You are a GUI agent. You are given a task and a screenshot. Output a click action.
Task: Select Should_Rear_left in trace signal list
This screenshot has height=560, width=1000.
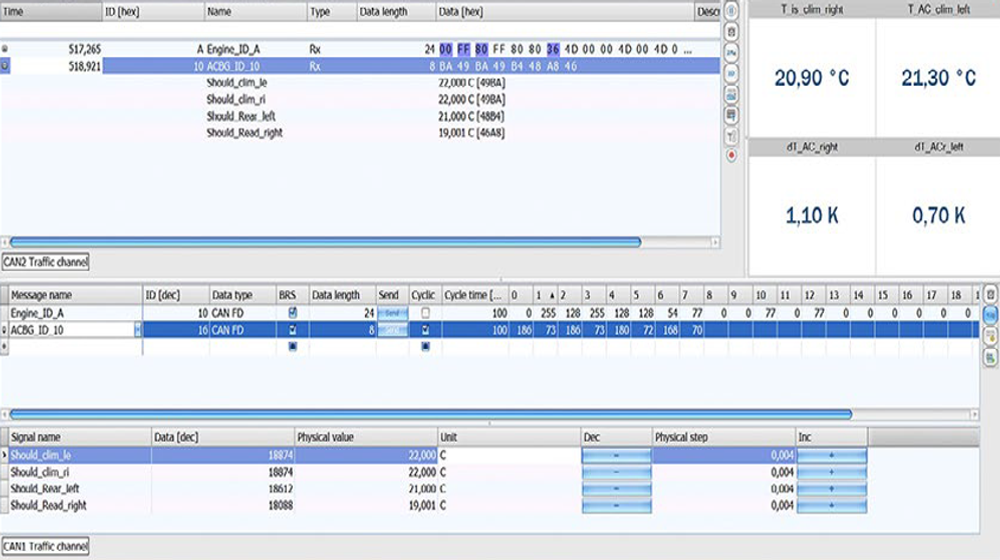[240, 116]
